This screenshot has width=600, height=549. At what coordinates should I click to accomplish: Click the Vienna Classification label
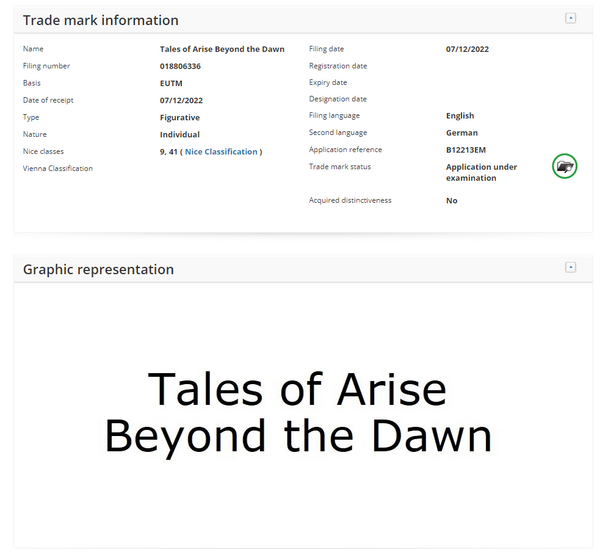point(58,168)
